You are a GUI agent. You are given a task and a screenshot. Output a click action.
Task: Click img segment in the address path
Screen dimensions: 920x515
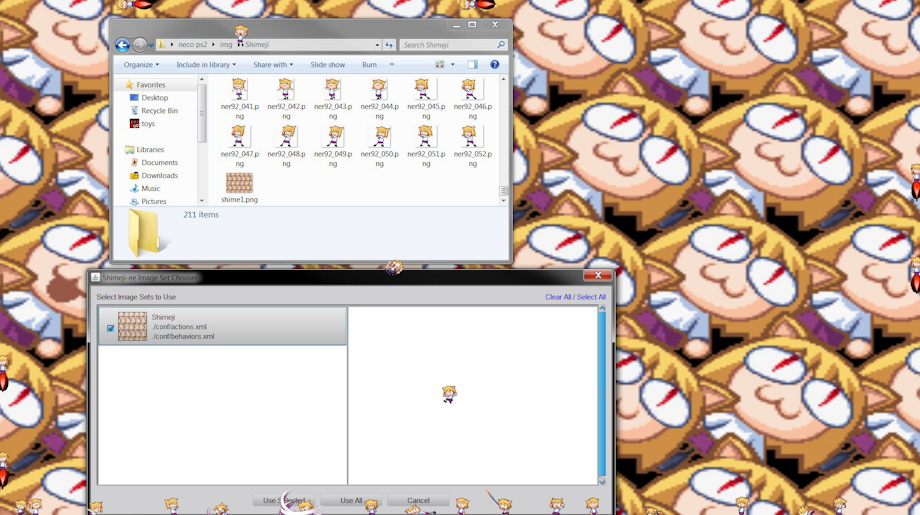pos(226,45)
